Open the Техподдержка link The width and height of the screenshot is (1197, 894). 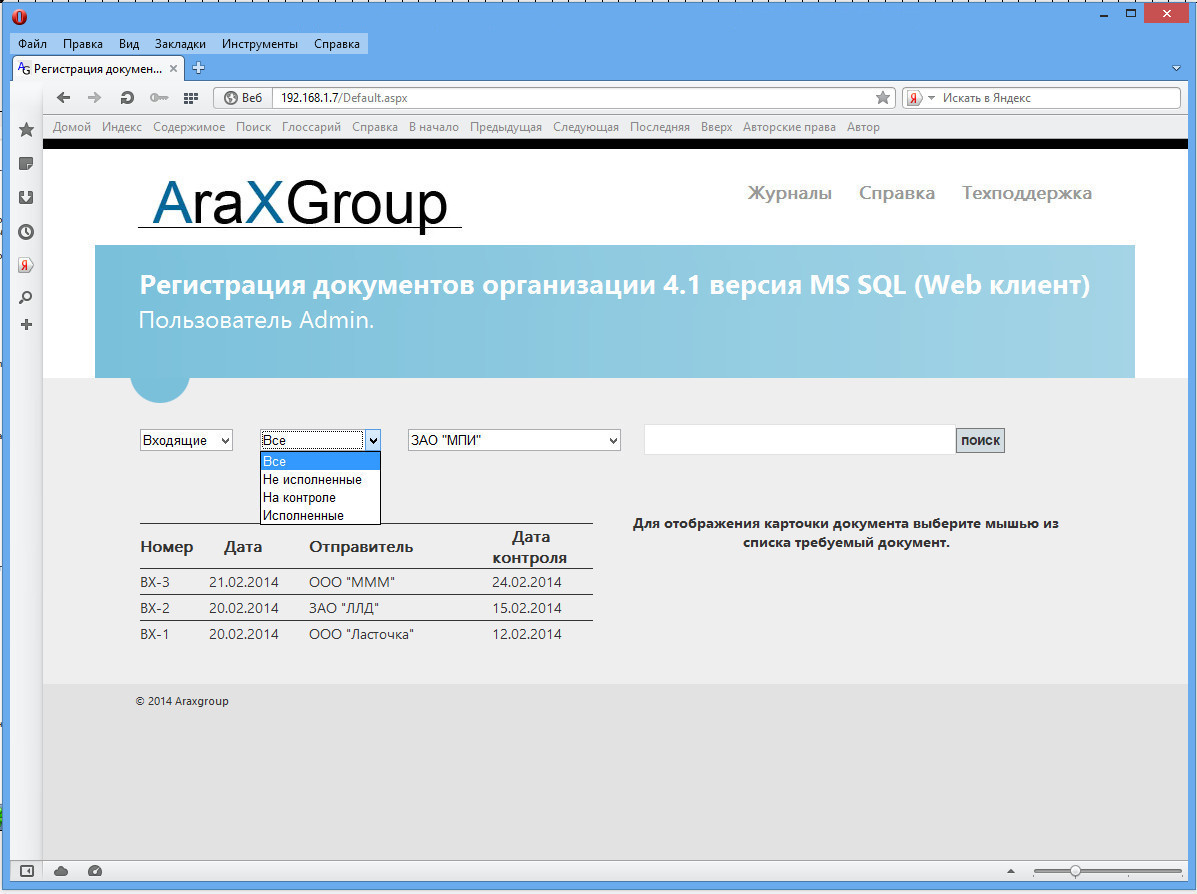pos(1027,193)
